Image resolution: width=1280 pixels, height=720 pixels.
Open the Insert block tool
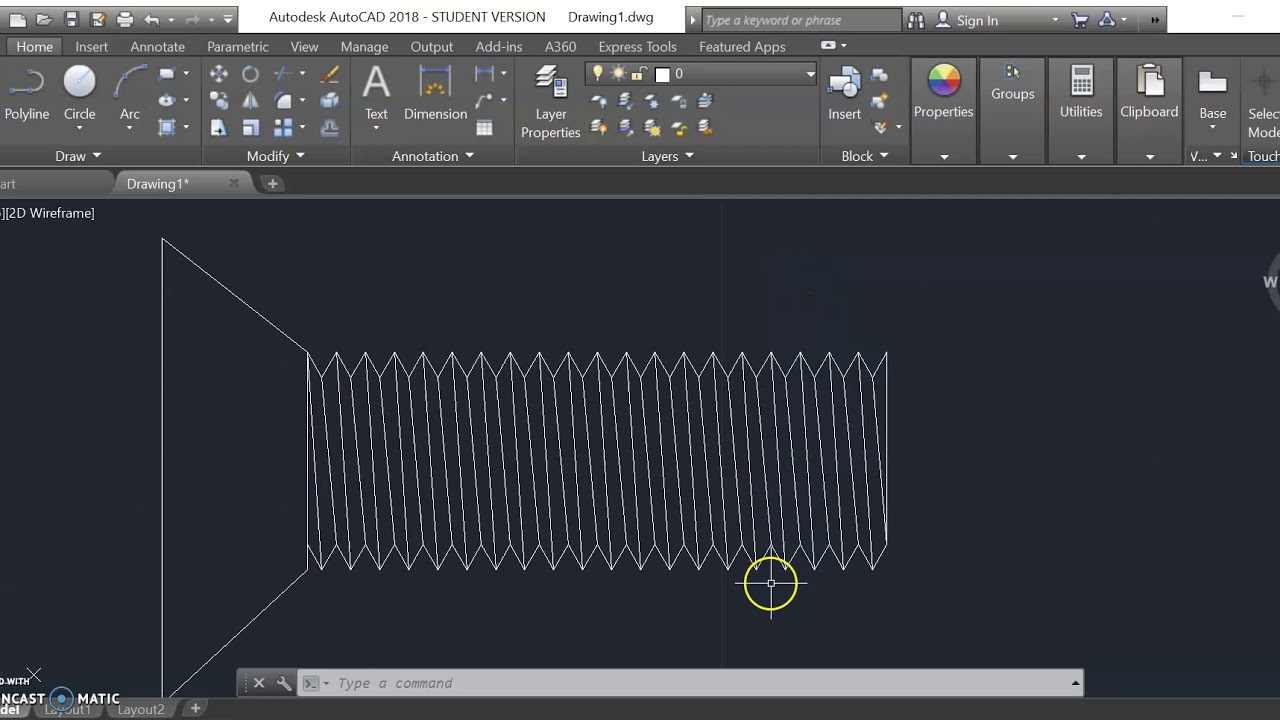coord(844,94)
